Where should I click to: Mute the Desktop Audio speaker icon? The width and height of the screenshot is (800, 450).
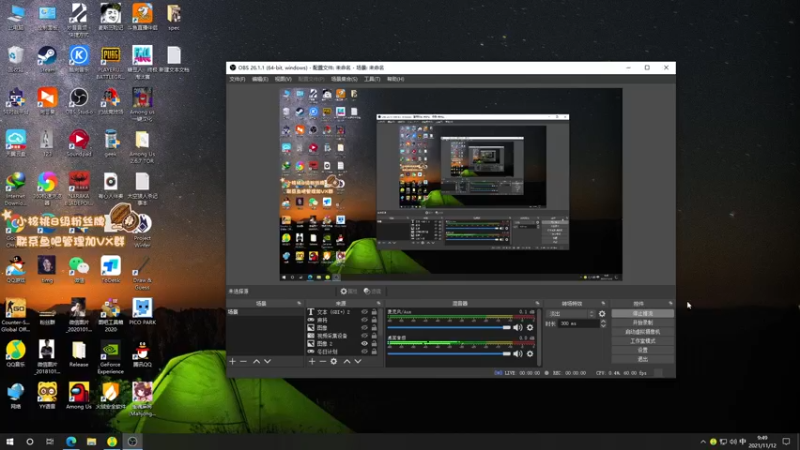point(518,354)
